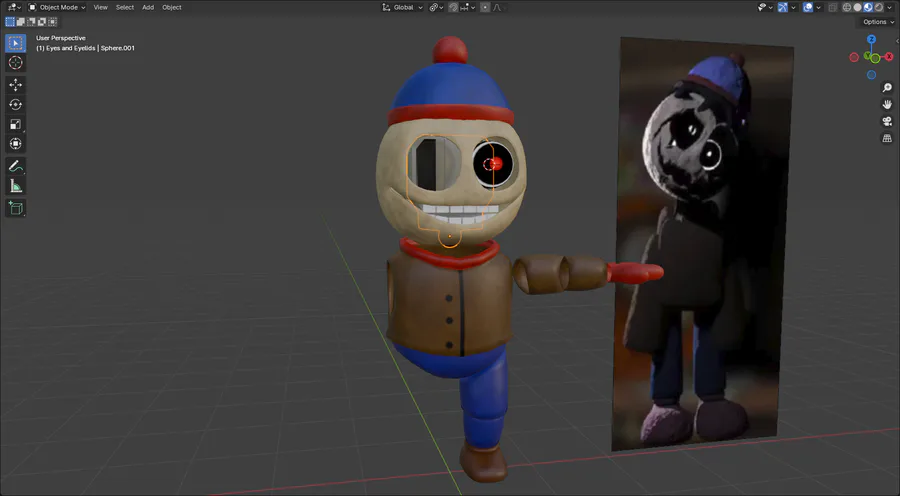Switch perspective/orthographic with grid icon
The height and width of the screenshot is (496, 900).
(887, 138)
